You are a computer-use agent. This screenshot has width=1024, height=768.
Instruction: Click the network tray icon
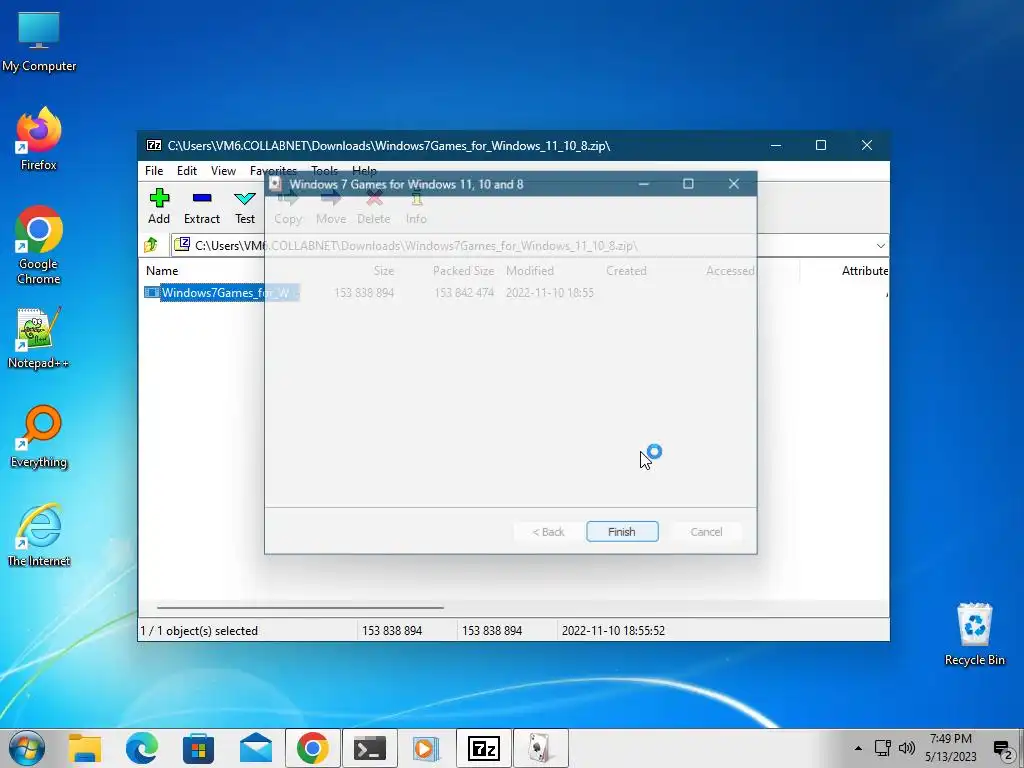[x=883, y=748]
